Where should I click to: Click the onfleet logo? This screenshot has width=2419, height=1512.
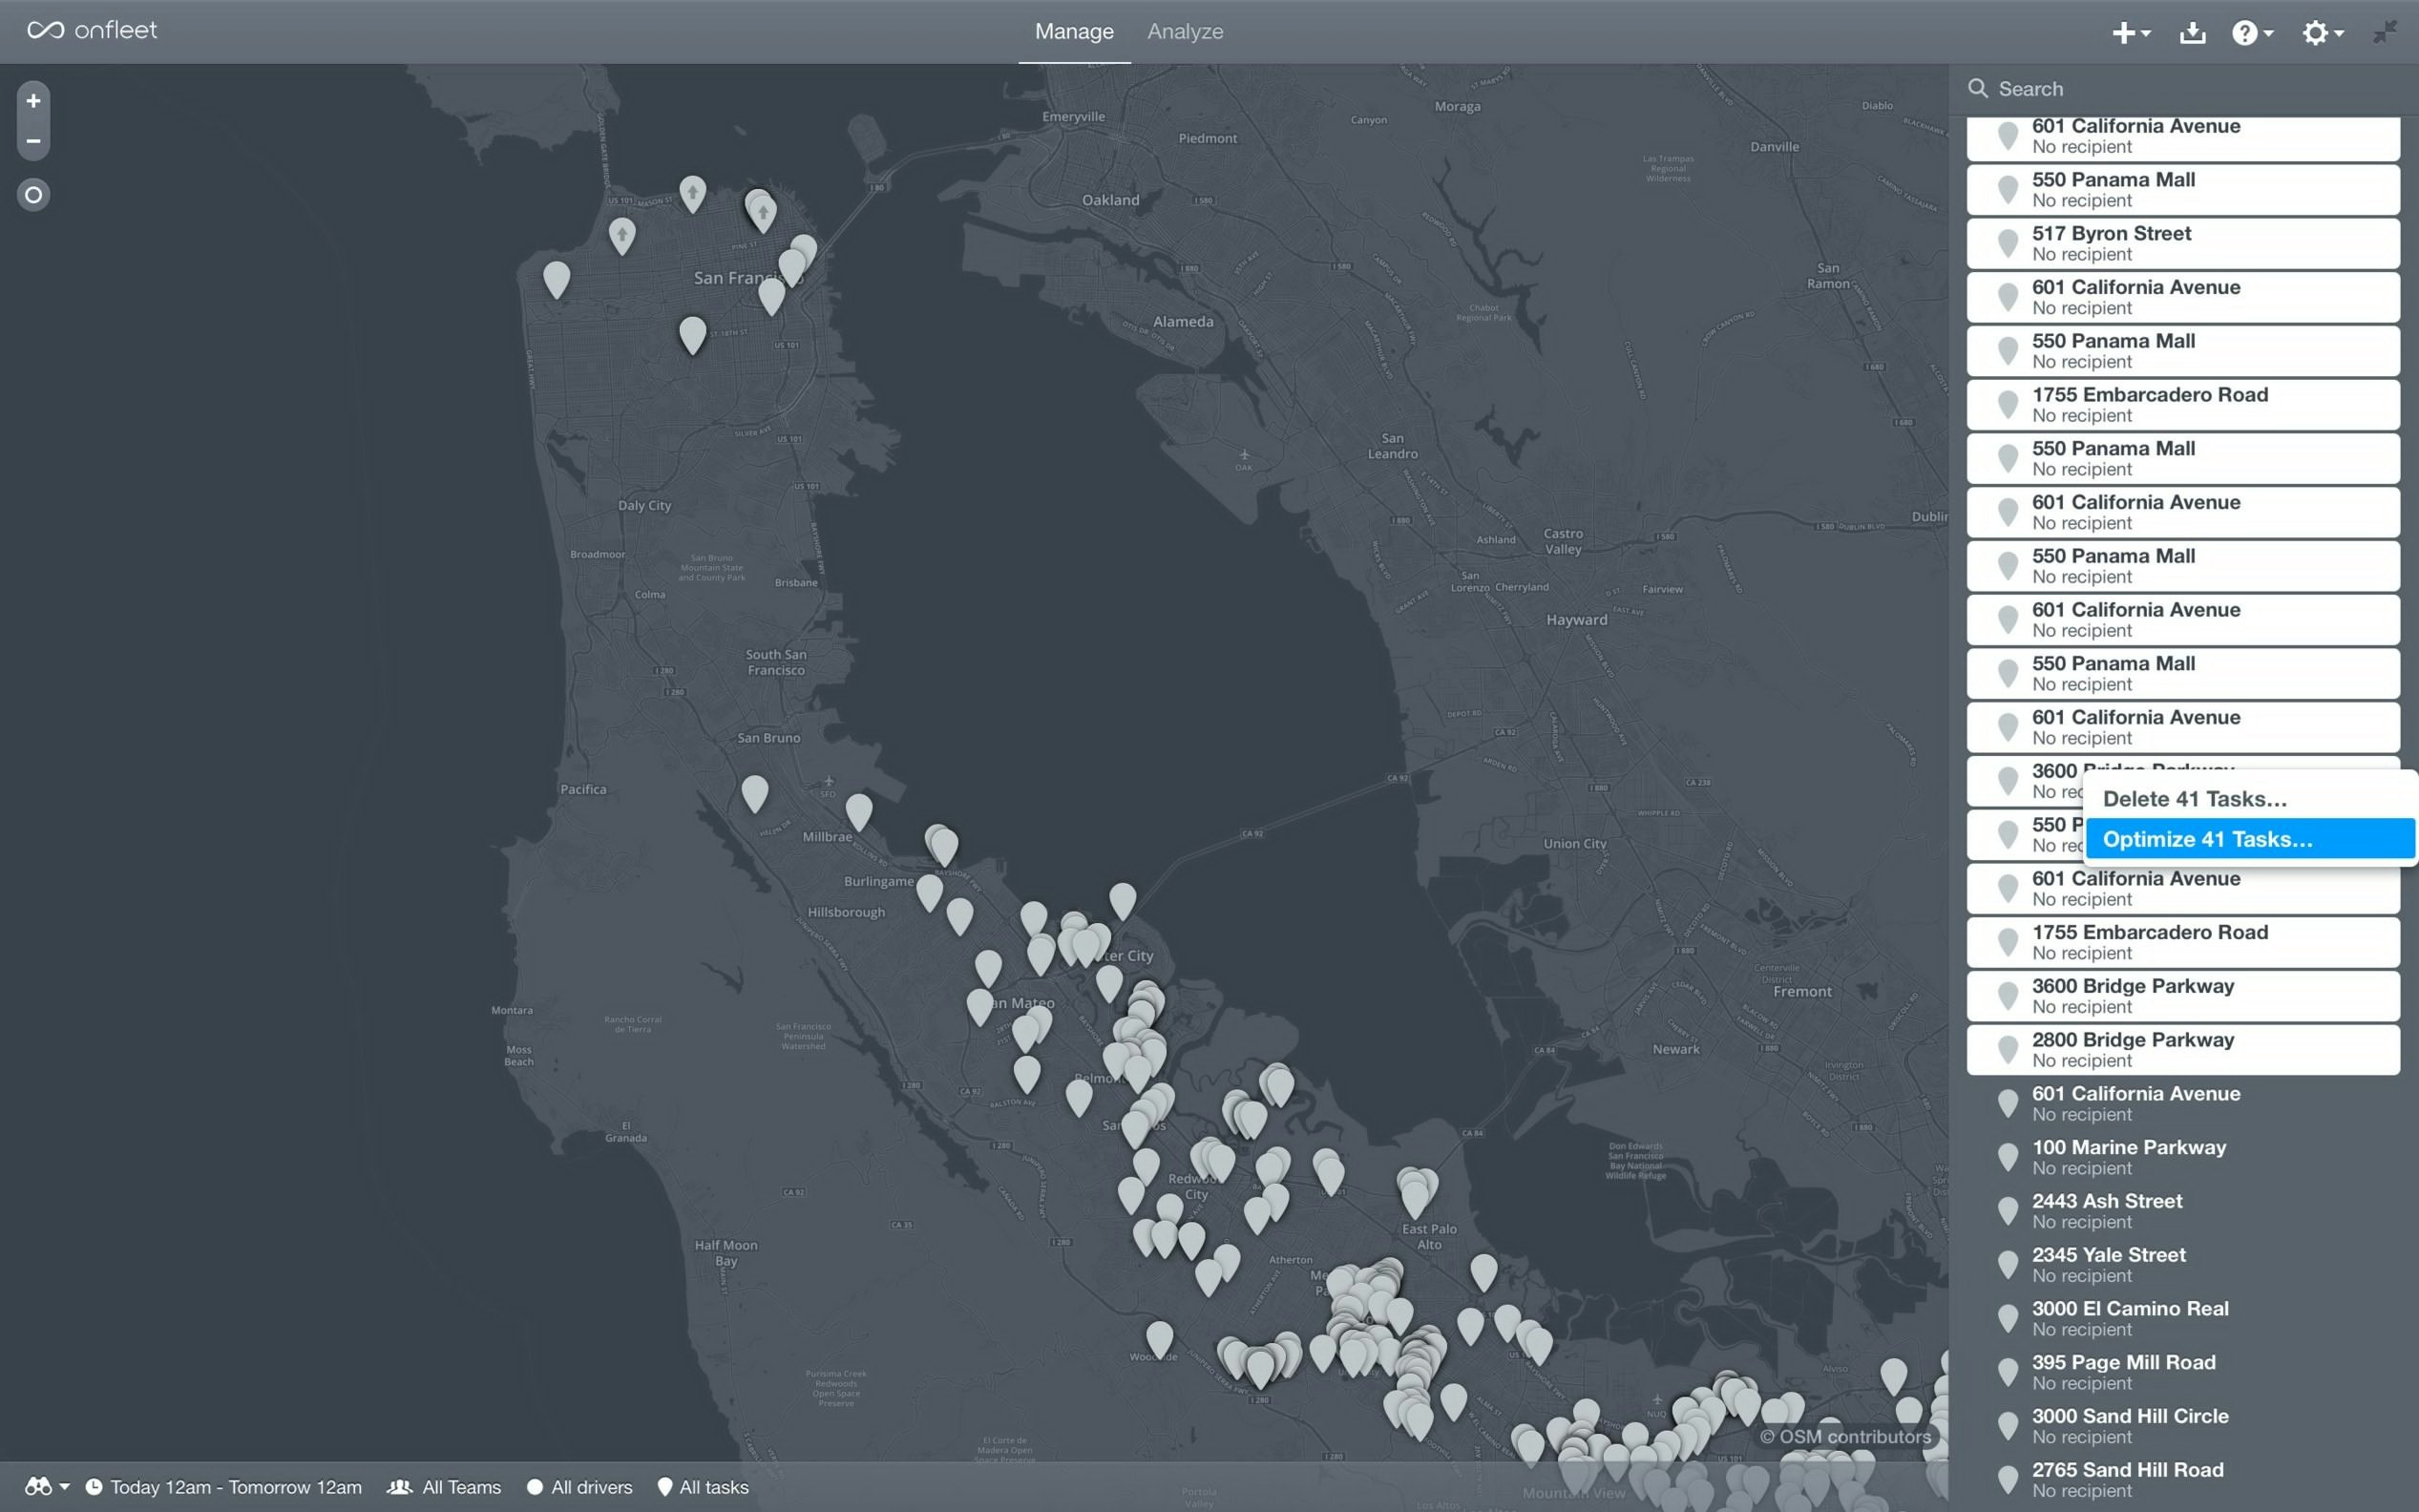click(x=92, y=31)
